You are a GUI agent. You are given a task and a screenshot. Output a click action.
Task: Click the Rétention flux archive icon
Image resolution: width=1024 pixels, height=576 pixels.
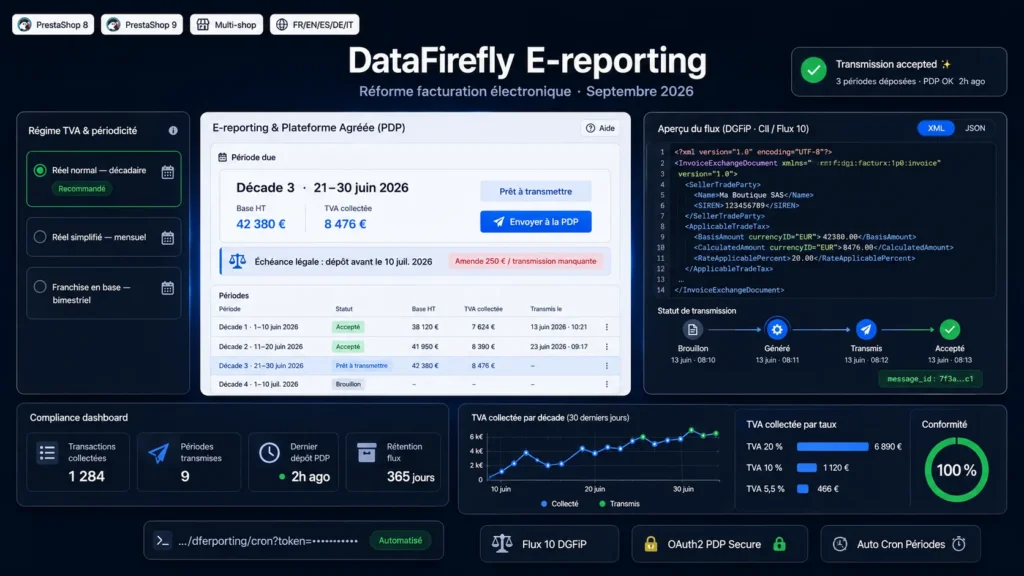[x=366, y=453]
